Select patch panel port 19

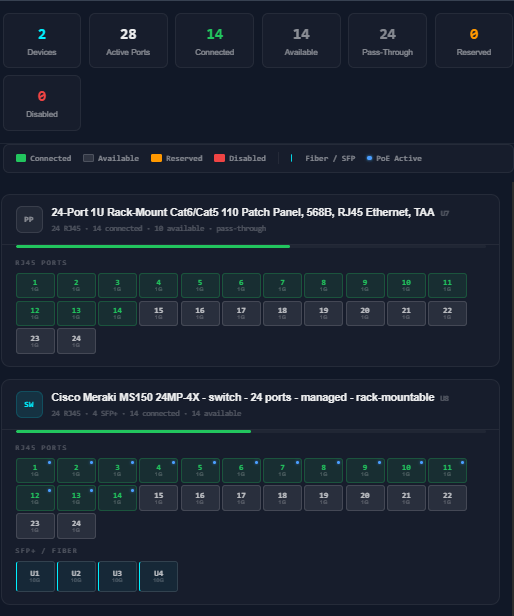323,313
